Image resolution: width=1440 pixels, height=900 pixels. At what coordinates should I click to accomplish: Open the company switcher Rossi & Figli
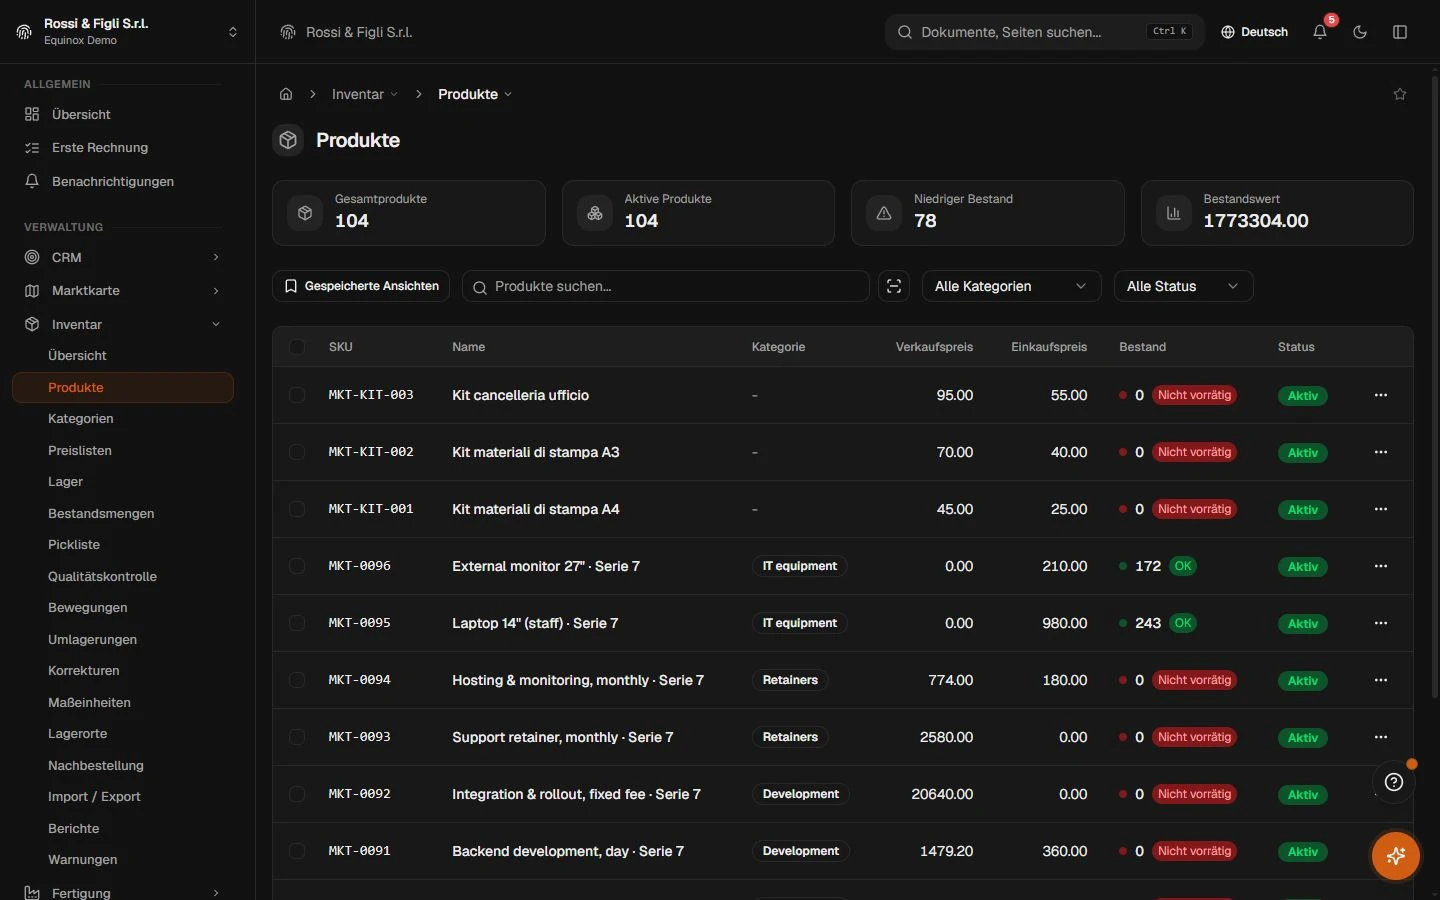128,32
